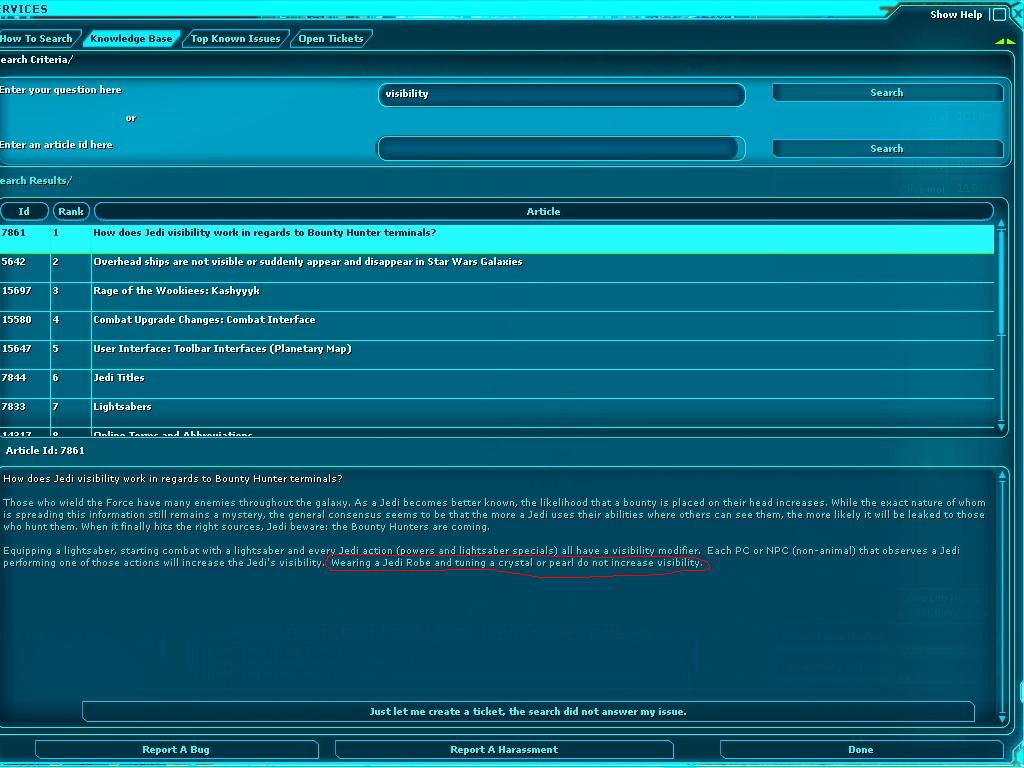Viewport: 1024px width, 768px height.
Task: Click the id cell 5642
Action: click(x=25, y=268)
